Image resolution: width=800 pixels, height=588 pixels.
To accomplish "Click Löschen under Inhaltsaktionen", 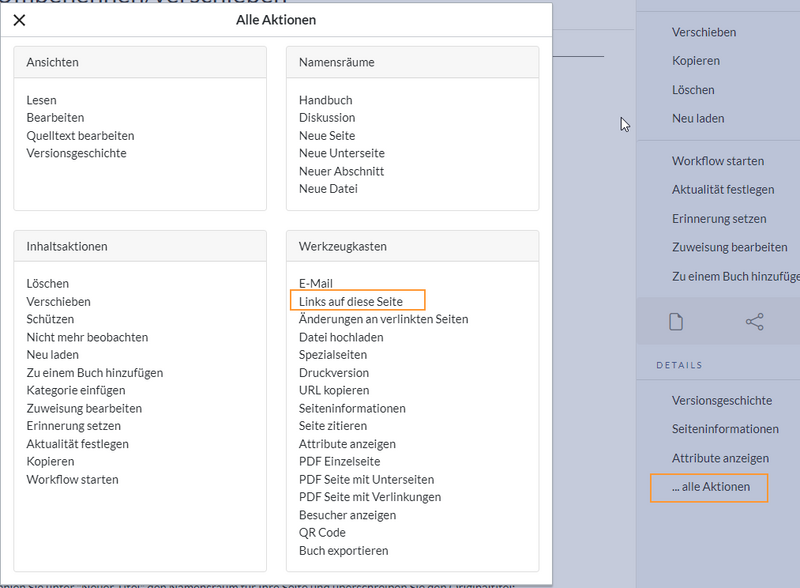I will tap(47, 283).
